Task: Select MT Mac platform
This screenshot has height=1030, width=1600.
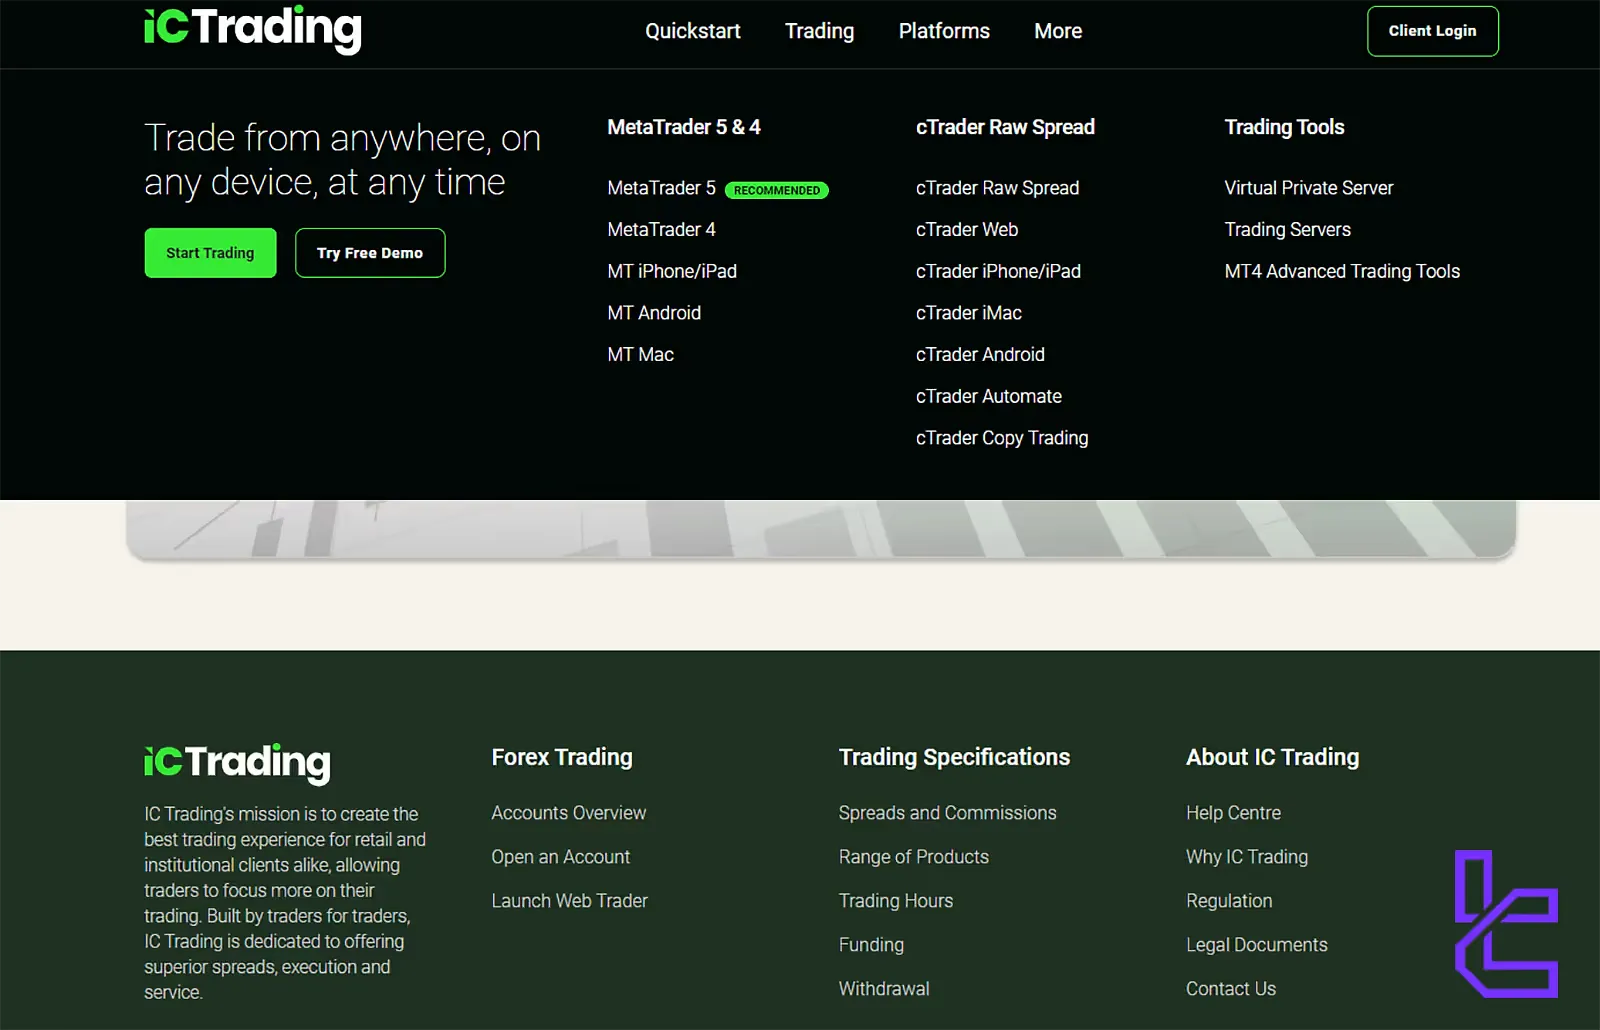Action: pyautogui.click(x=640, y=355)
